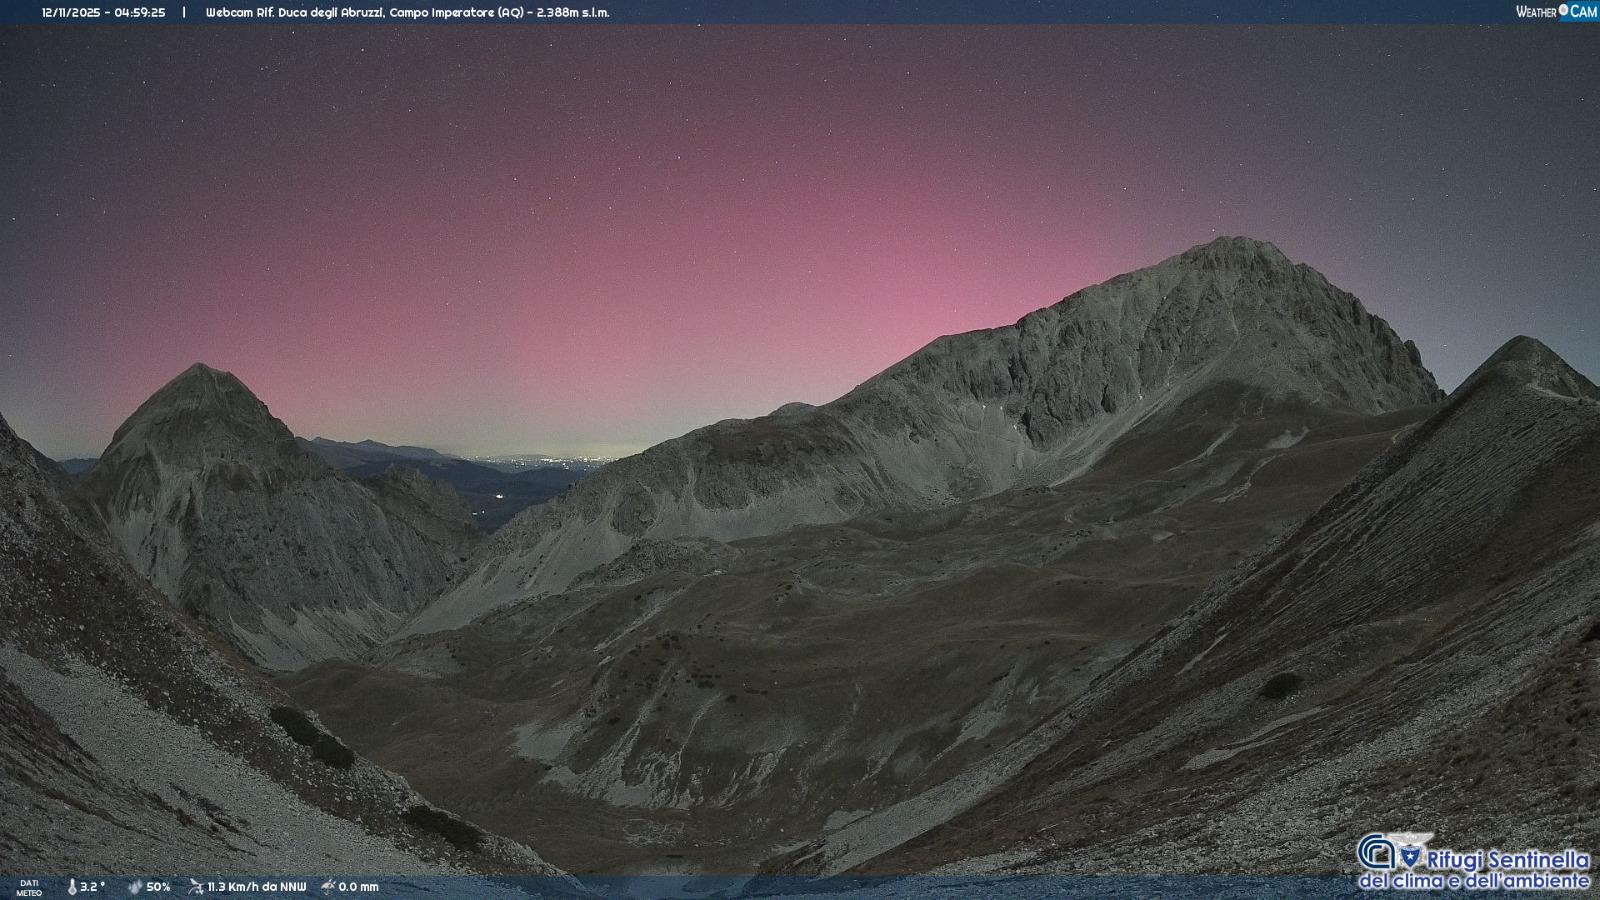Click the 2.388m s.l.m. altitude text

point(569,13)
